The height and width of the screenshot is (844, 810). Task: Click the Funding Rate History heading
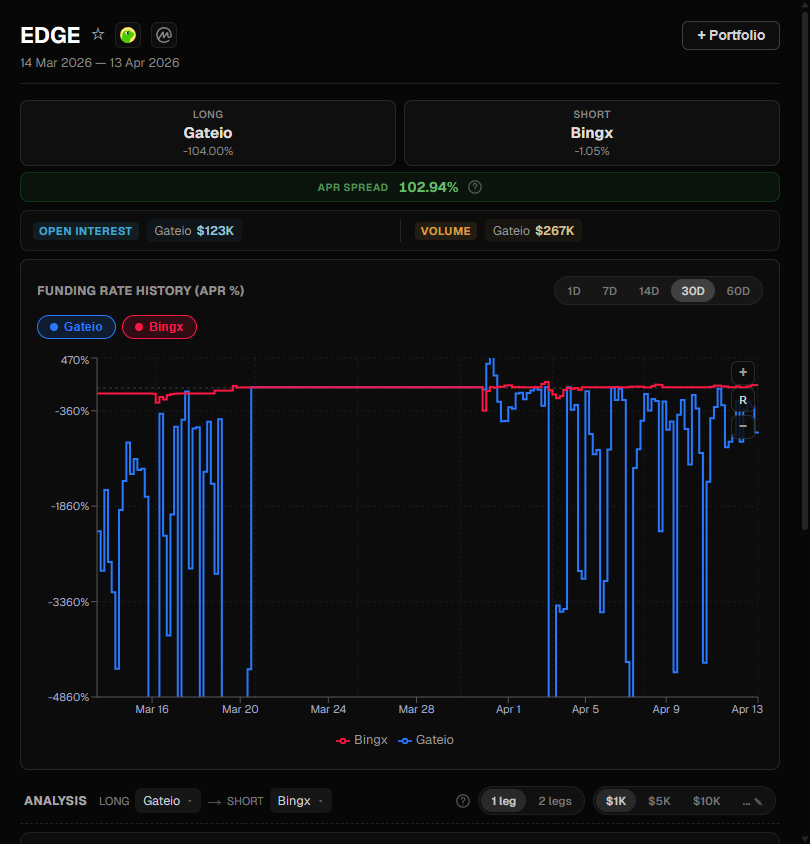140,291
